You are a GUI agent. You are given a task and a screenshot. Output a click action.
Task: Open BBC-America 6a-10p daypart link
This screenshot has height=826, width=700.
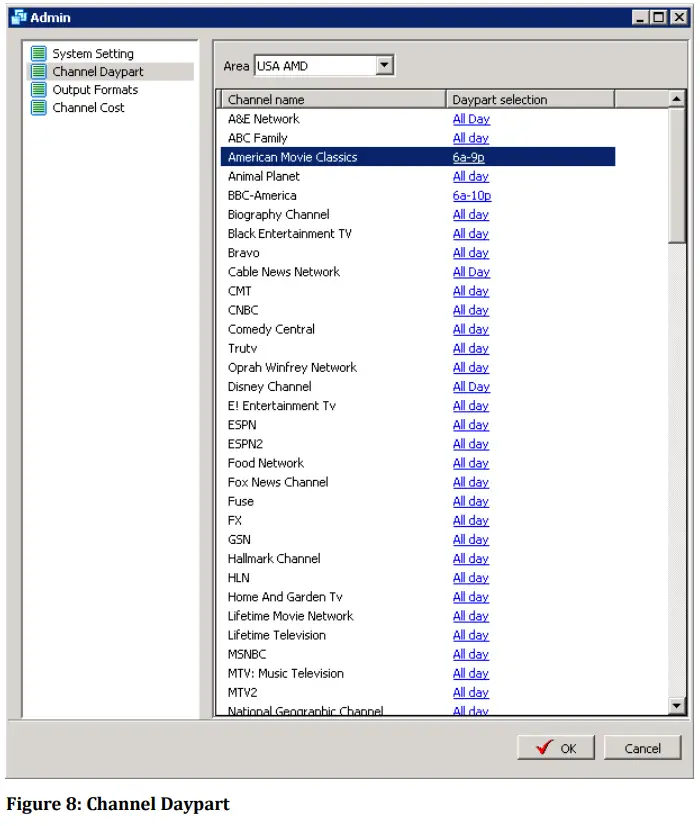tap(471, 195)
